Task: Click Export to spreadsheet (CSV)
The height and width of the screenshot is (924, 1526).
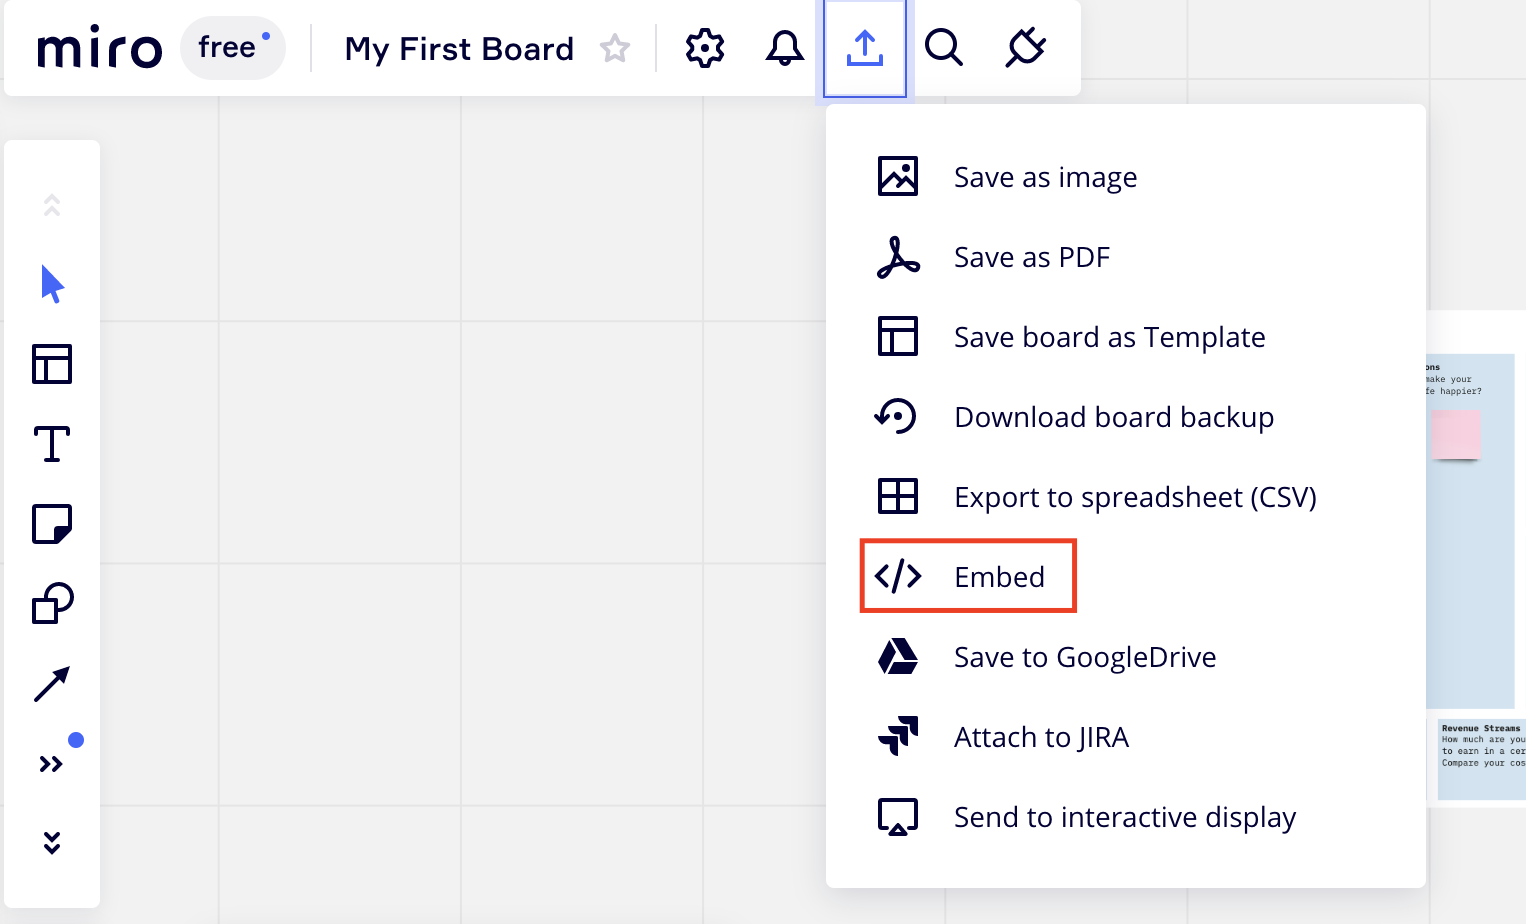Action: pyautogui.click(x=1134, y=497)
